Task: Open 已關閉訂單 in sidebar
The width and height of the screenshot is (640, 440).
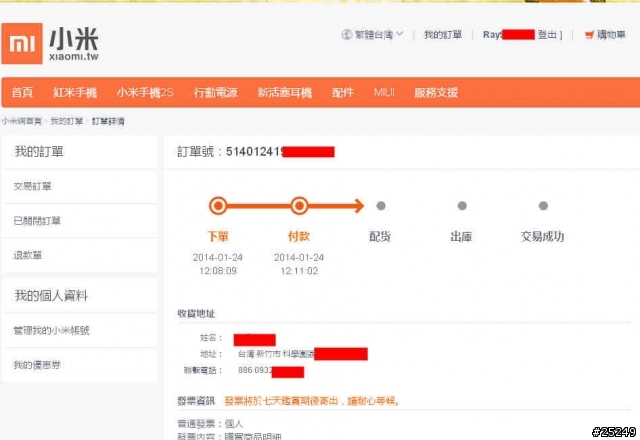Action: pos(37,221)
